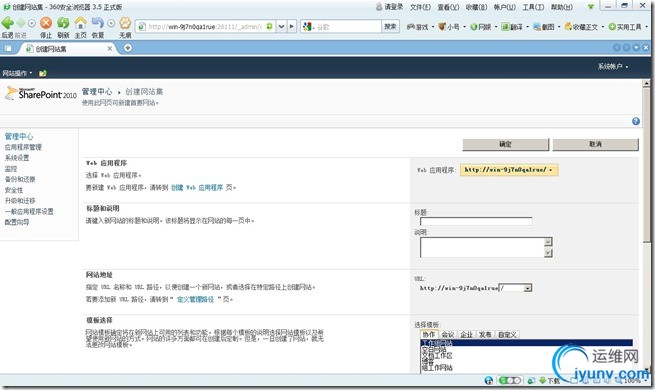Expand the address bar history dropdown
Viewport: 655px width, 390px height.
pyautogui.click(x=282, y=27)
